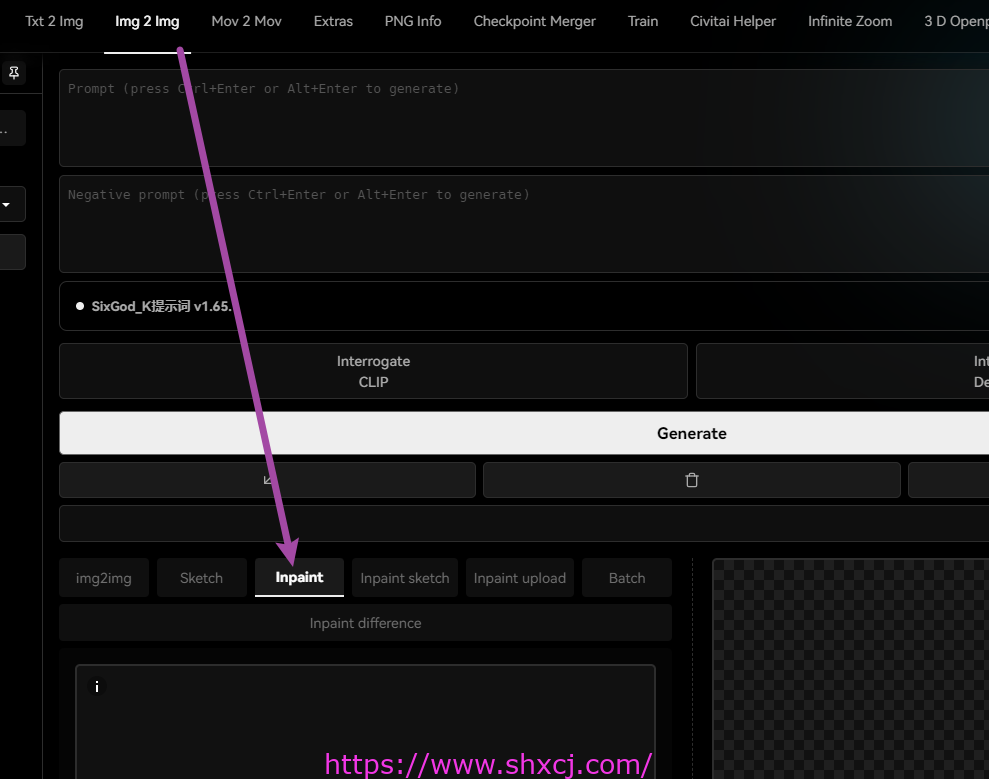Screen dimensions: 989x779
Task: Click the Interrogate CLIP button
Action: [373, 371]
